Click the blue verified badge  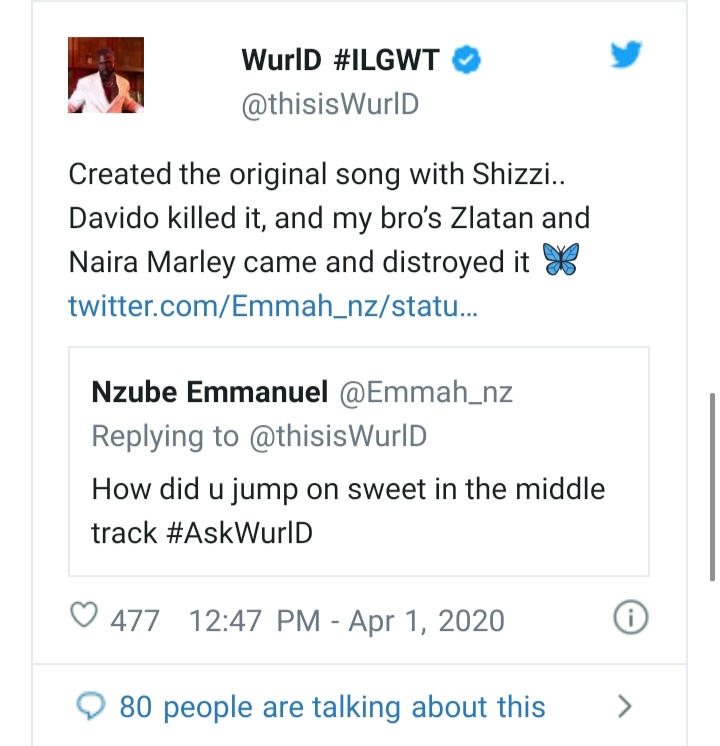(x=467, y=61)
